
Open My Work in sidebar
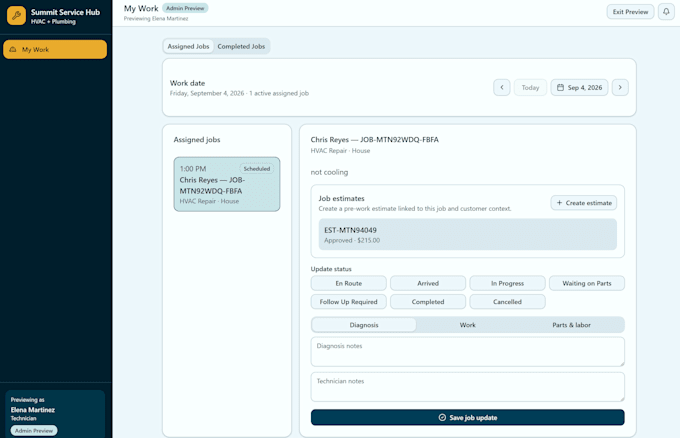tap(55, 49)
